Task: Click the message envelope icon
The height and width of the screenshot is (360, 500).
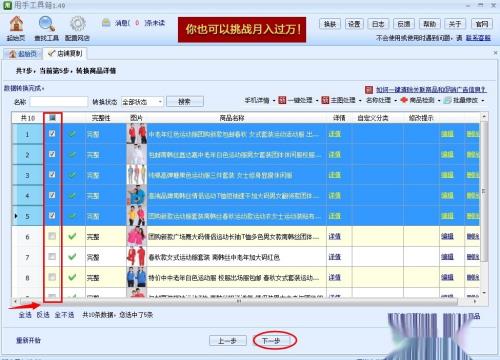Action: tap(106, 23)
